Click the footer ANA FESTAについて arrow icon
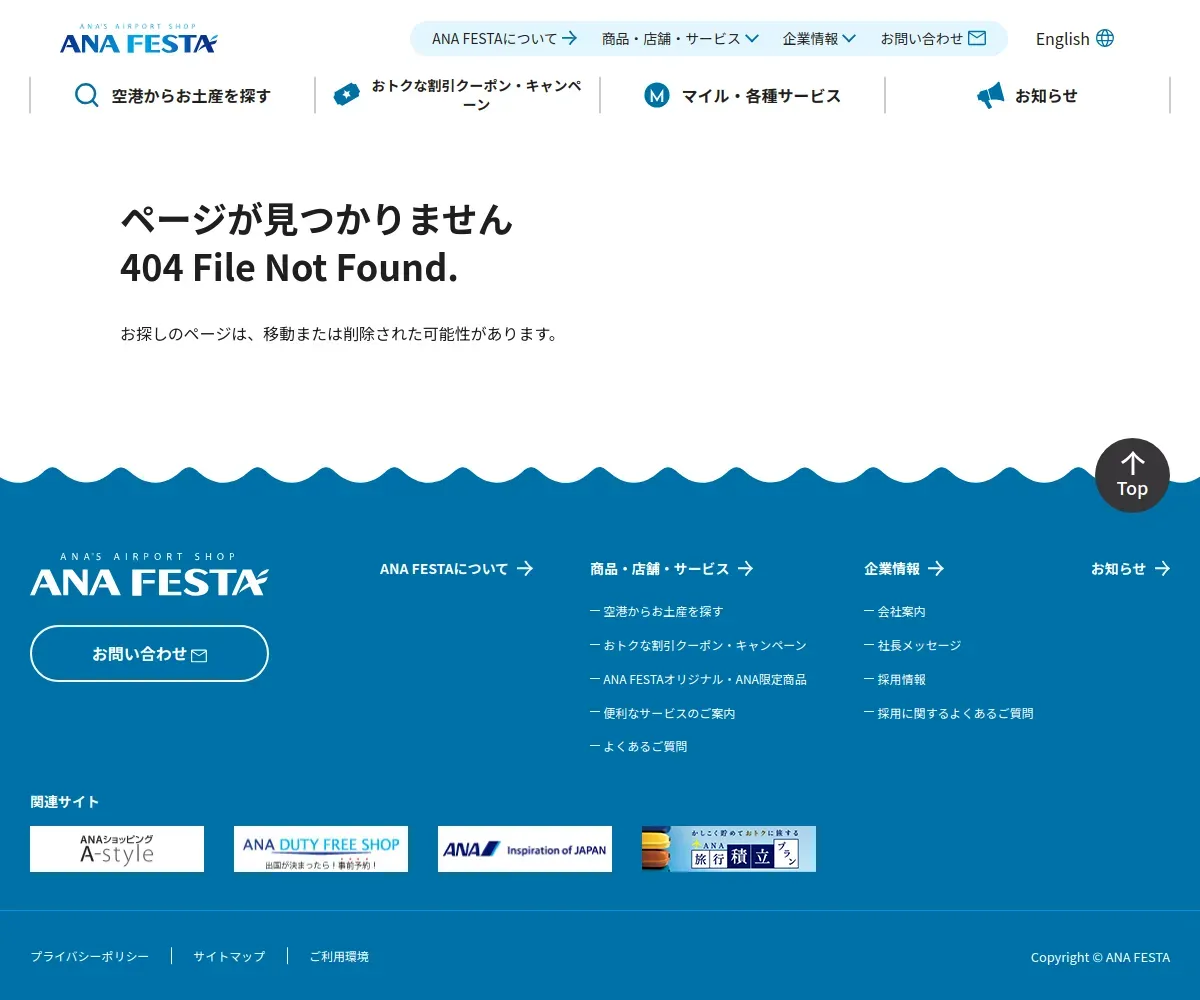 point(525,568)
